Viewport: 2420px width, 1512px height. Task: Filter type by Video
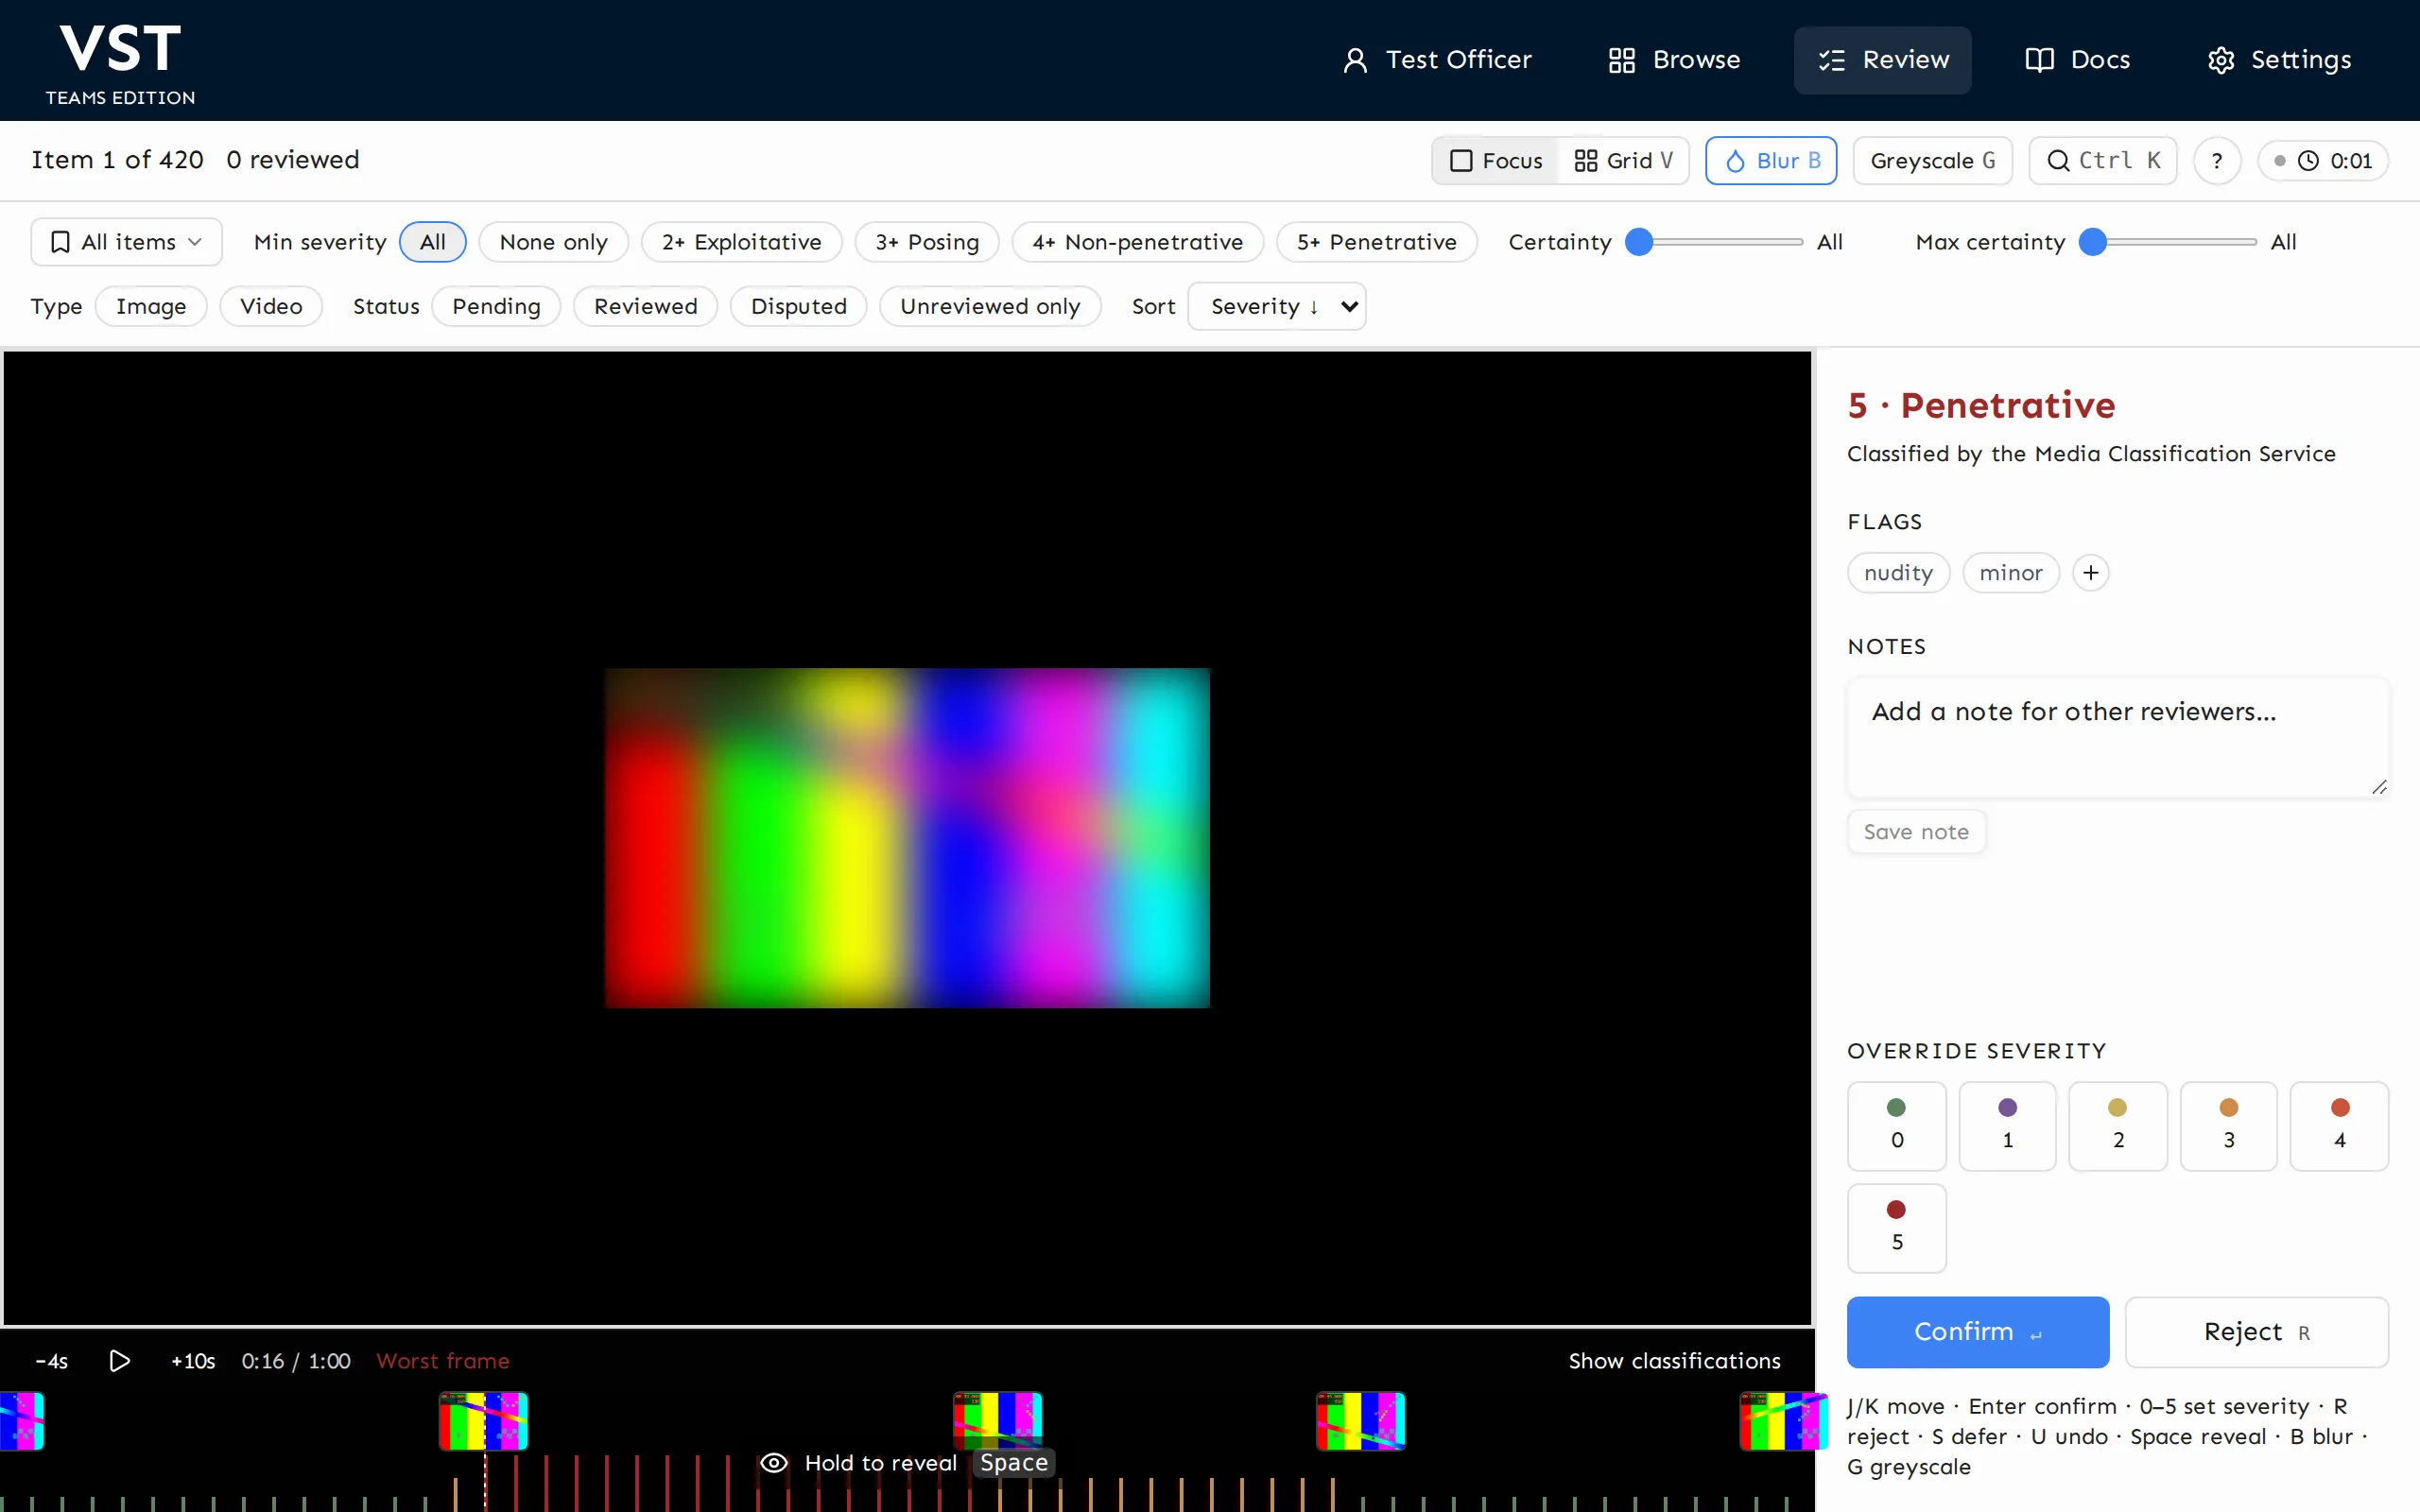tap(271, 306)
